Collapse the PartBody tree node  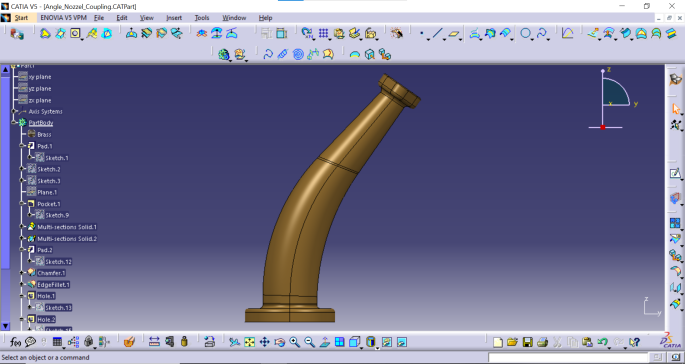[14, 123]
